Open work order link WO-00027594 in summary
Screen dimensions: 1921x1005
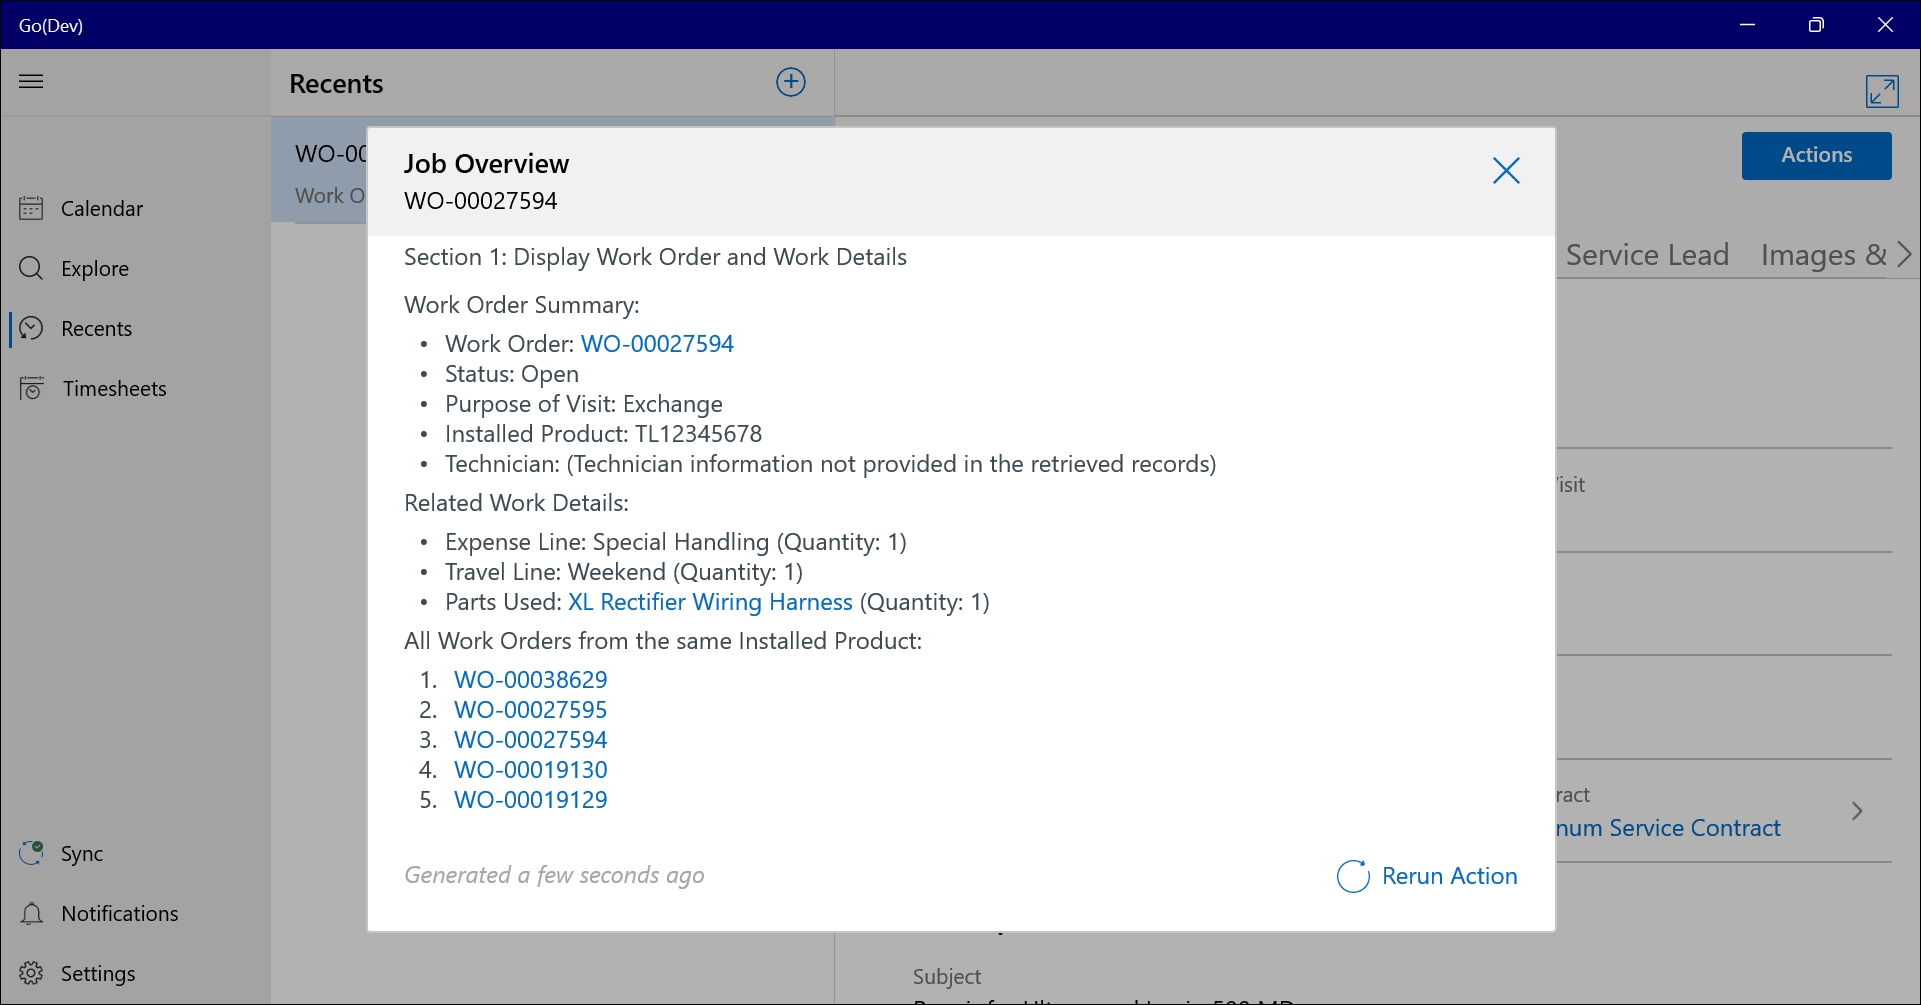(657, 344)
